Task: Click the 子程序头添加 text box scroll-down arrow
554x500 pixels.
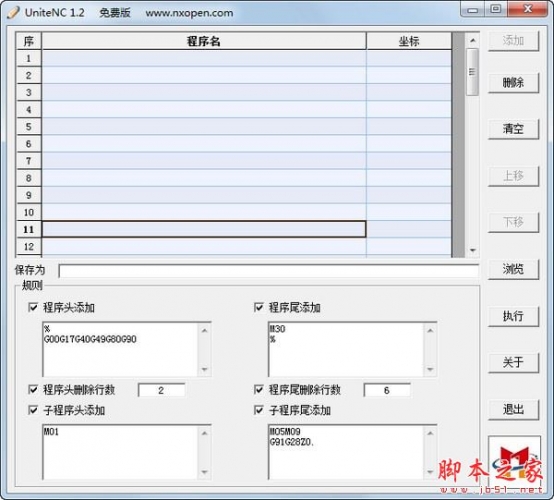Action: [205, 472]
